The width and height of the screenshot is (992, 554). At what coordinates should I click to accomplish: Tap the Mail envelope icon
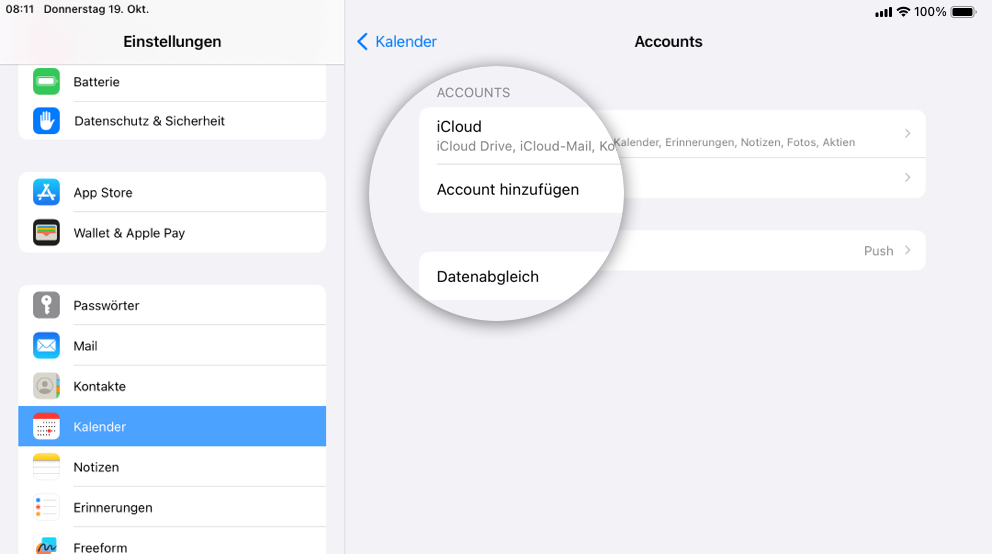46,346
